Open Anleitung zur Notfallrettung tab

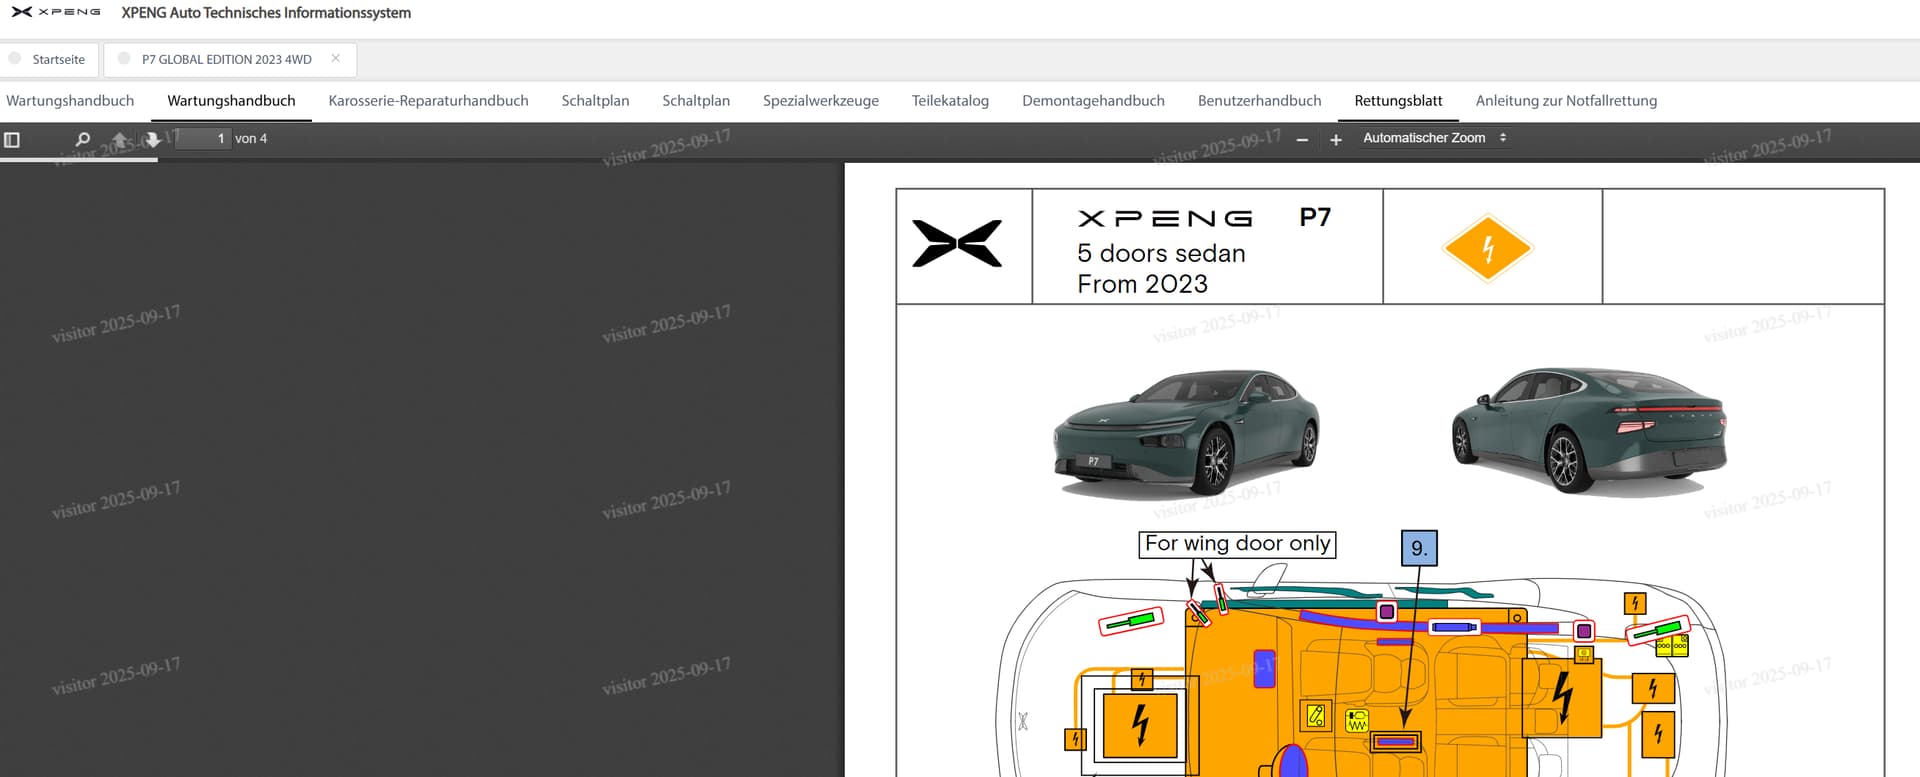click(x=1566, y=101)
